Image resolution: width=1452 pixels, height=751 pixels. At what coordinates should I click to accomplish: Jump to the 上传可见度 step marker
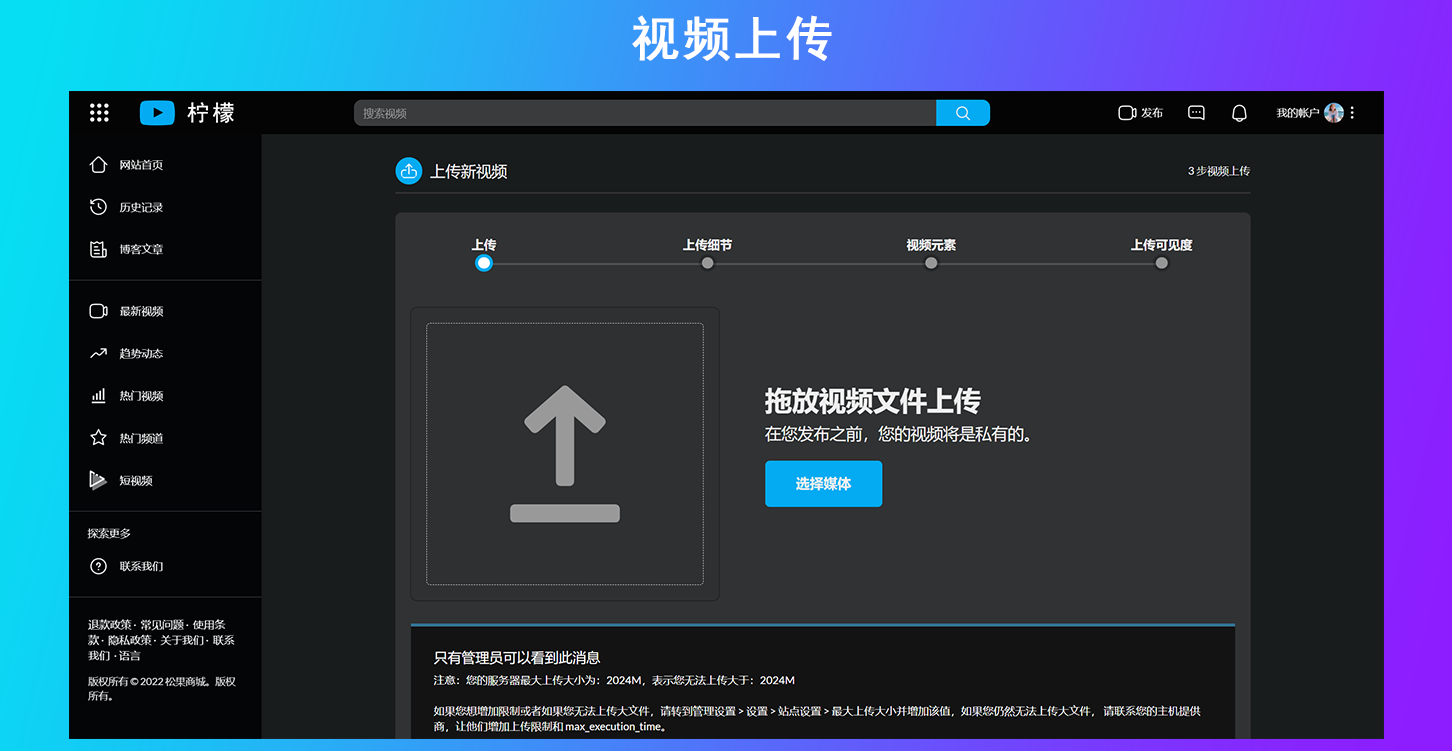[x=1161, y=263]
